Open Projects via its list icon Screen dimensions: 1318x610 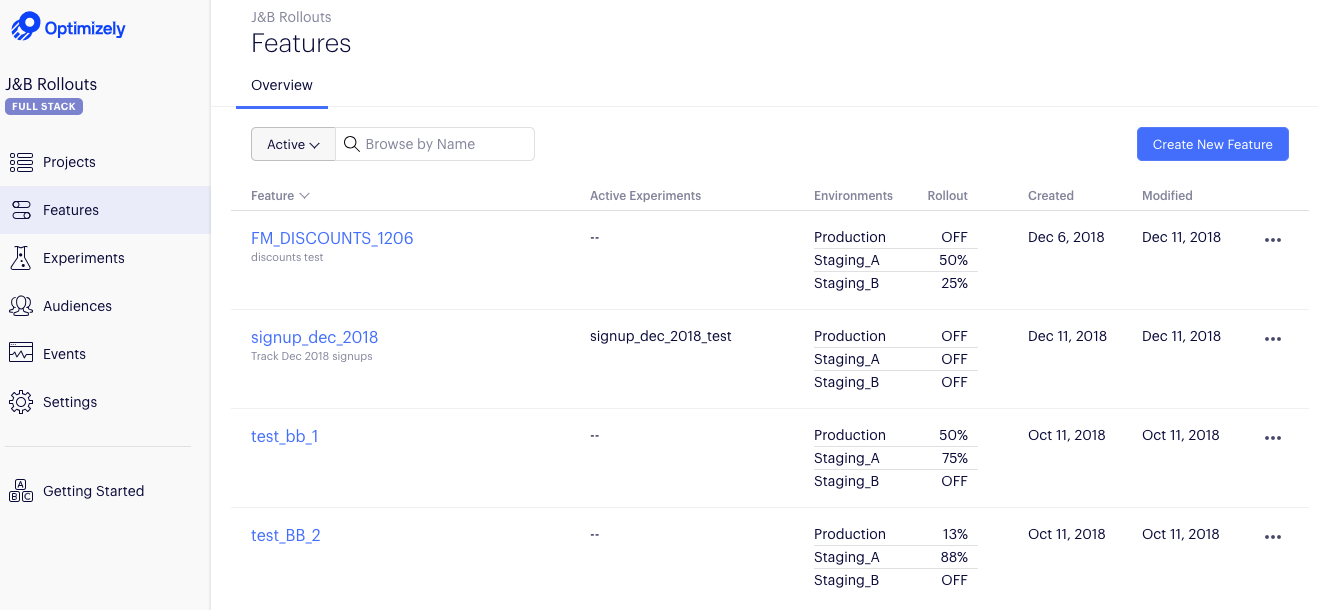click(21, 162)
